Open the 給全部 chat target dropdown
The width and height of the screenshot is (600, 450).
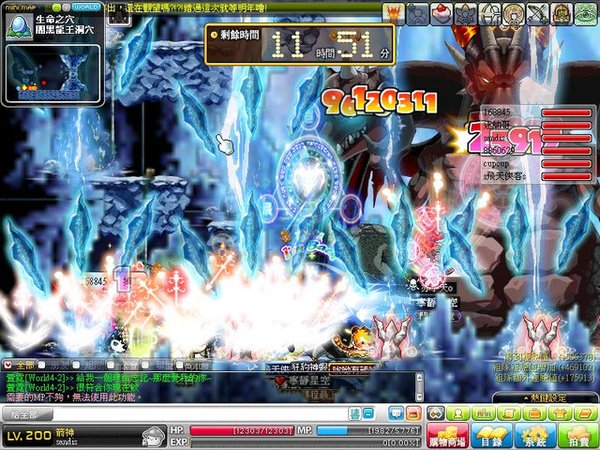point(27,414)
